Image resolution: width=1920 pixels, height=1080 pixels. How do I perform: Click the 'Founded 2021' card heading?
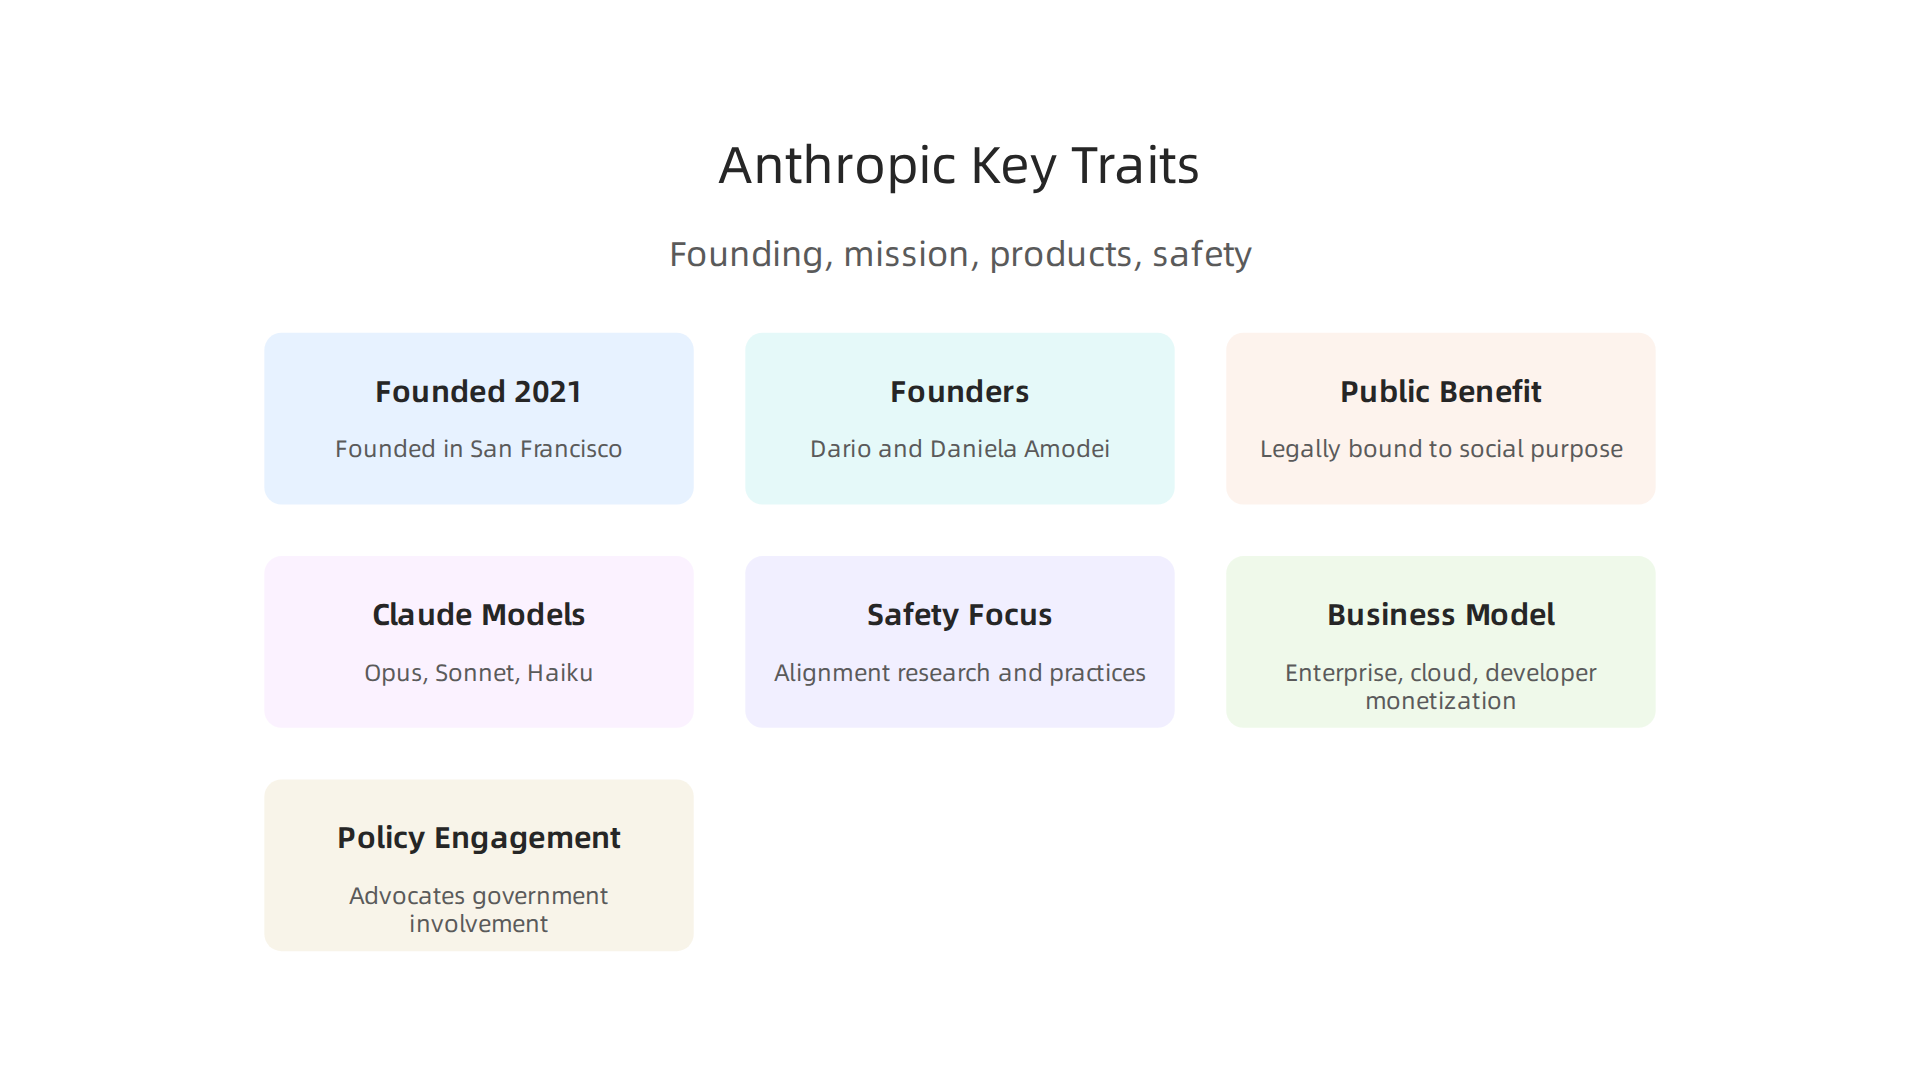478,392
